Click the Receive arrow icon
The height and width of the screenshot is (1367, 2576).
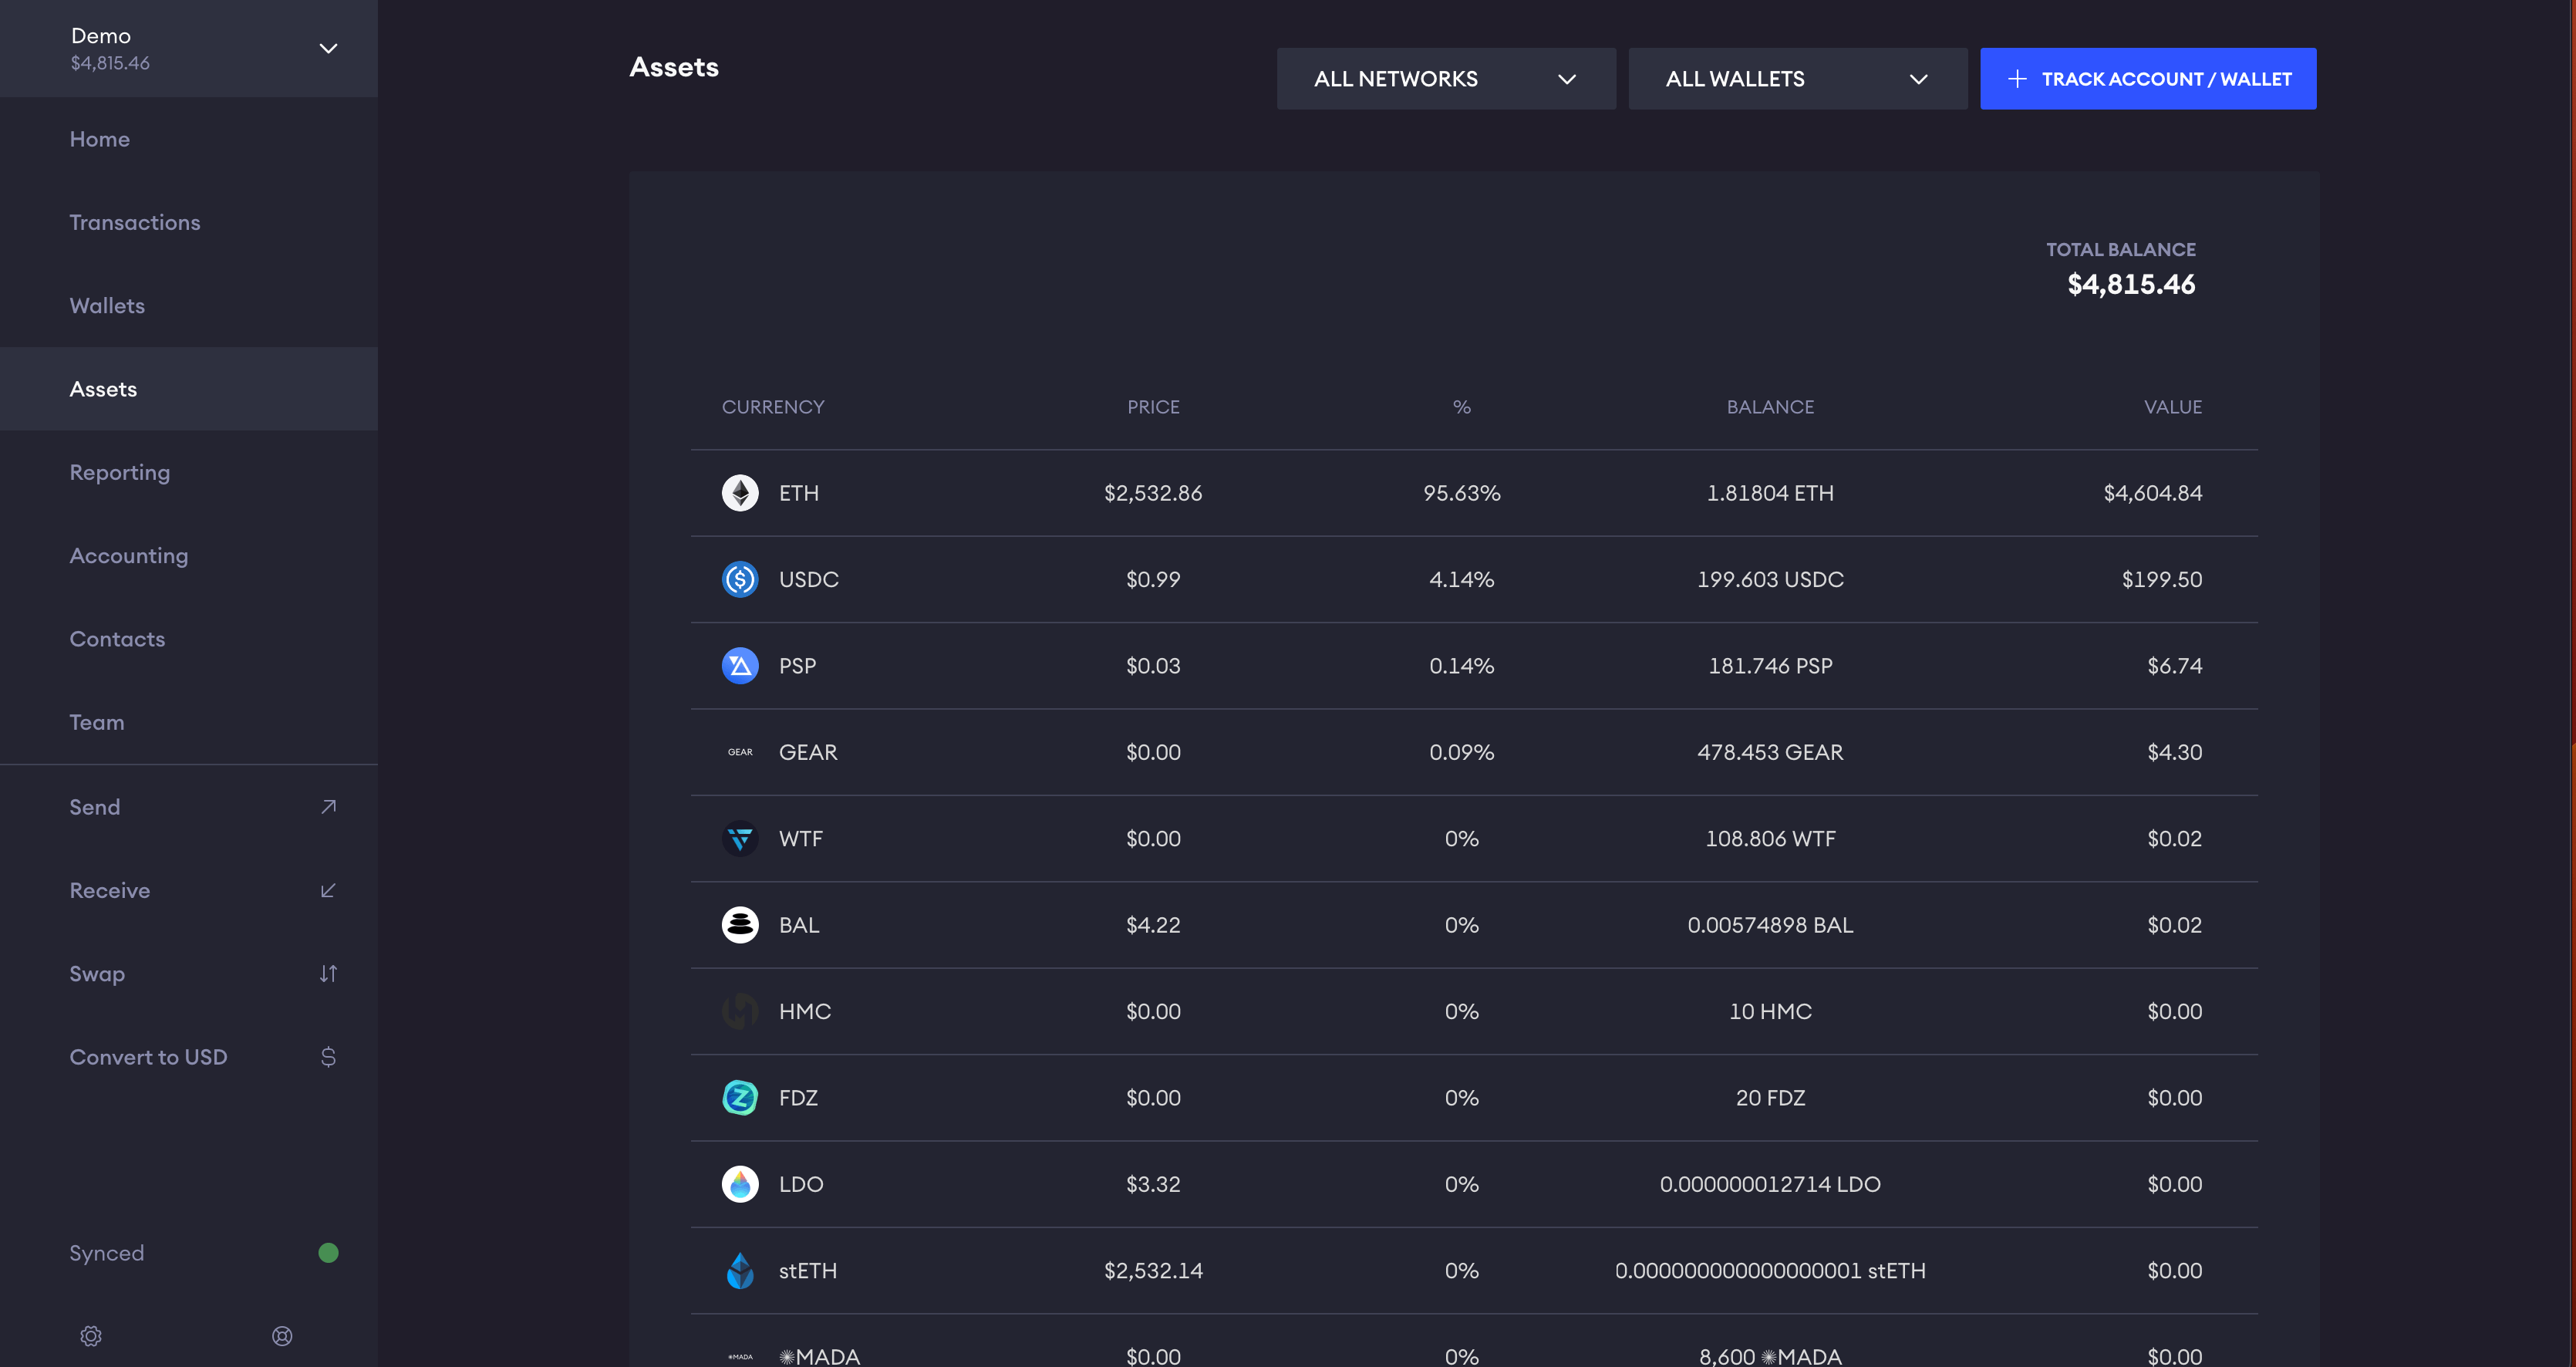coord(328,890)
